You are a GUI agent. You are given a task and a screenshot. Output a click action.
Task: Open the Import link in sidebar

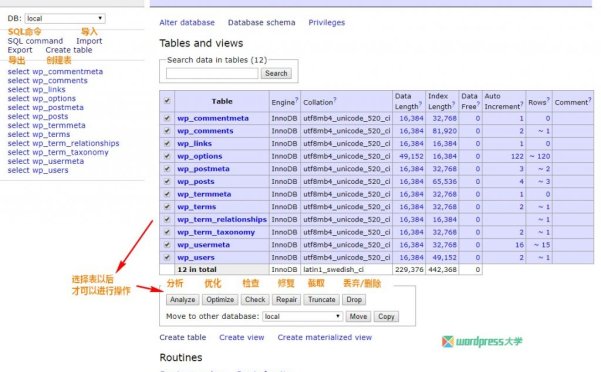(x=89, y=41)
